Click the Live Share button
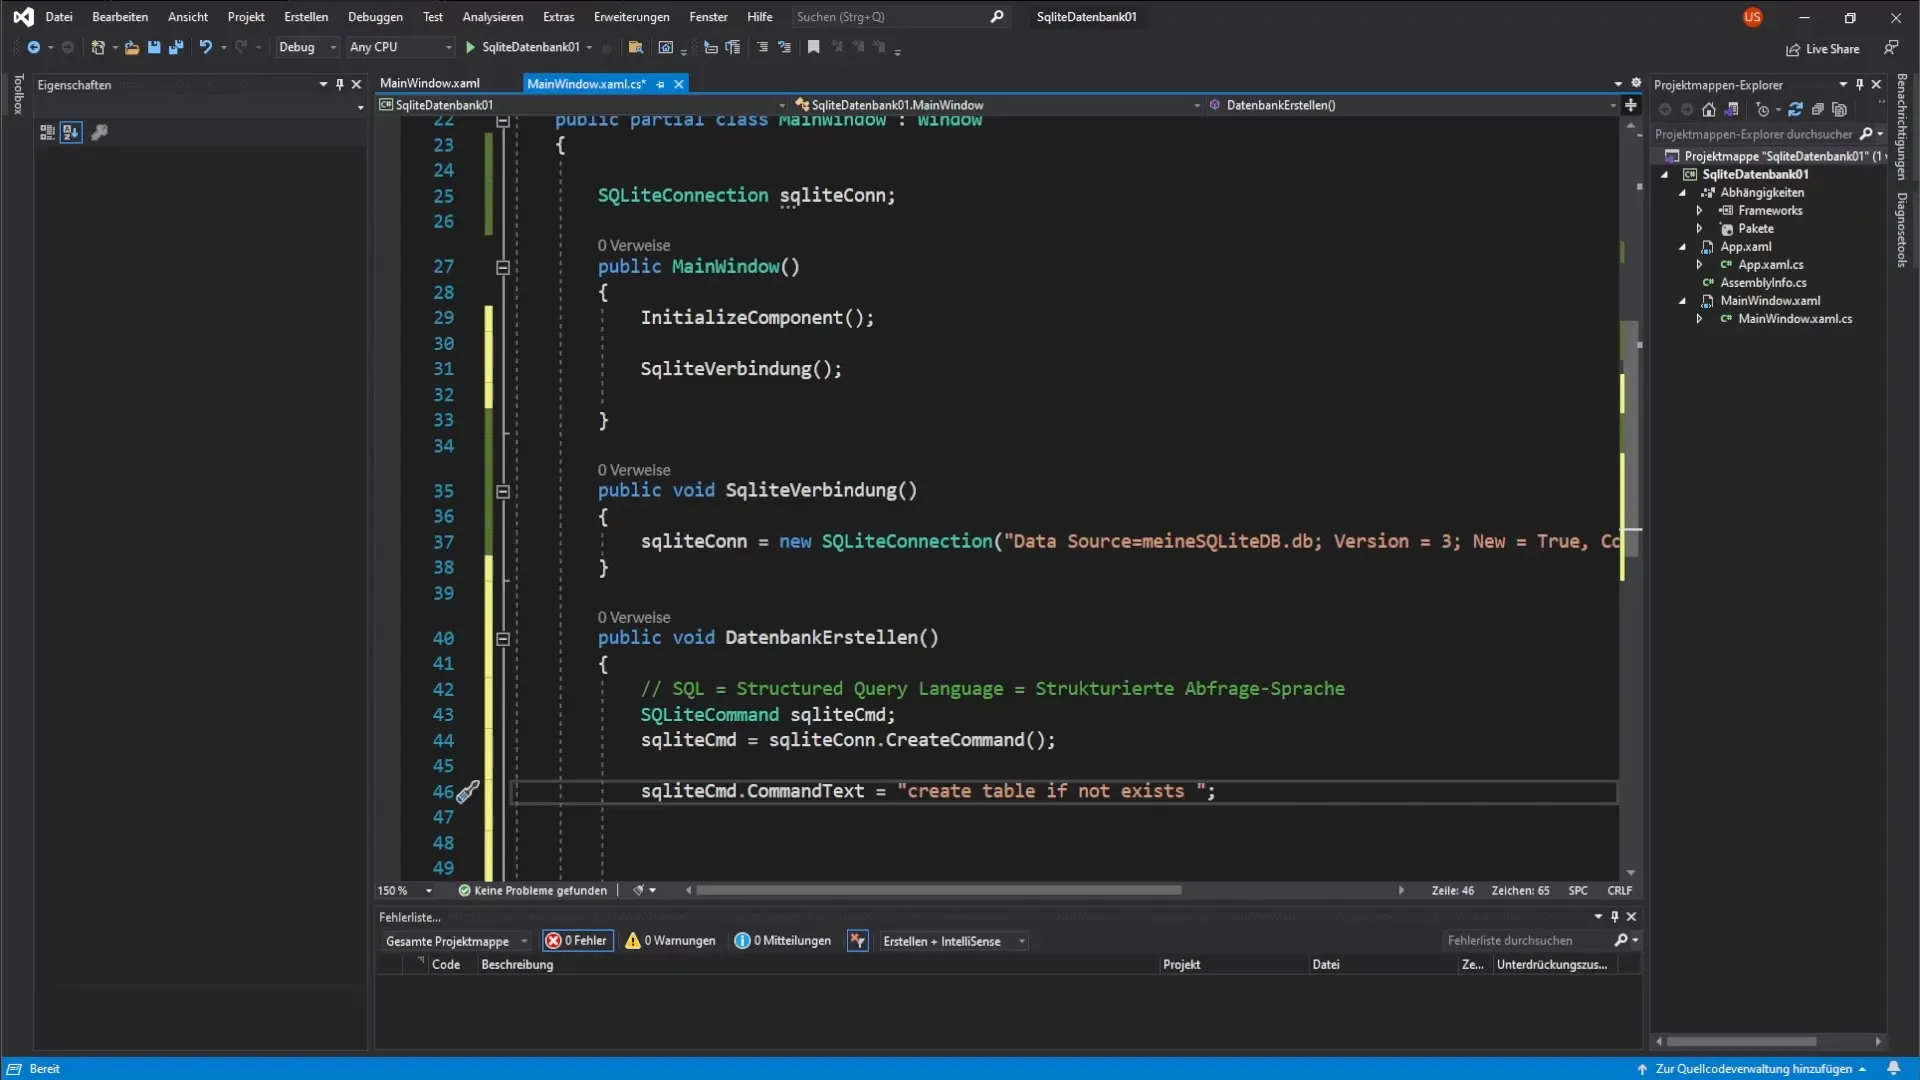1920x1080 pixels. tap(1822, 49)
